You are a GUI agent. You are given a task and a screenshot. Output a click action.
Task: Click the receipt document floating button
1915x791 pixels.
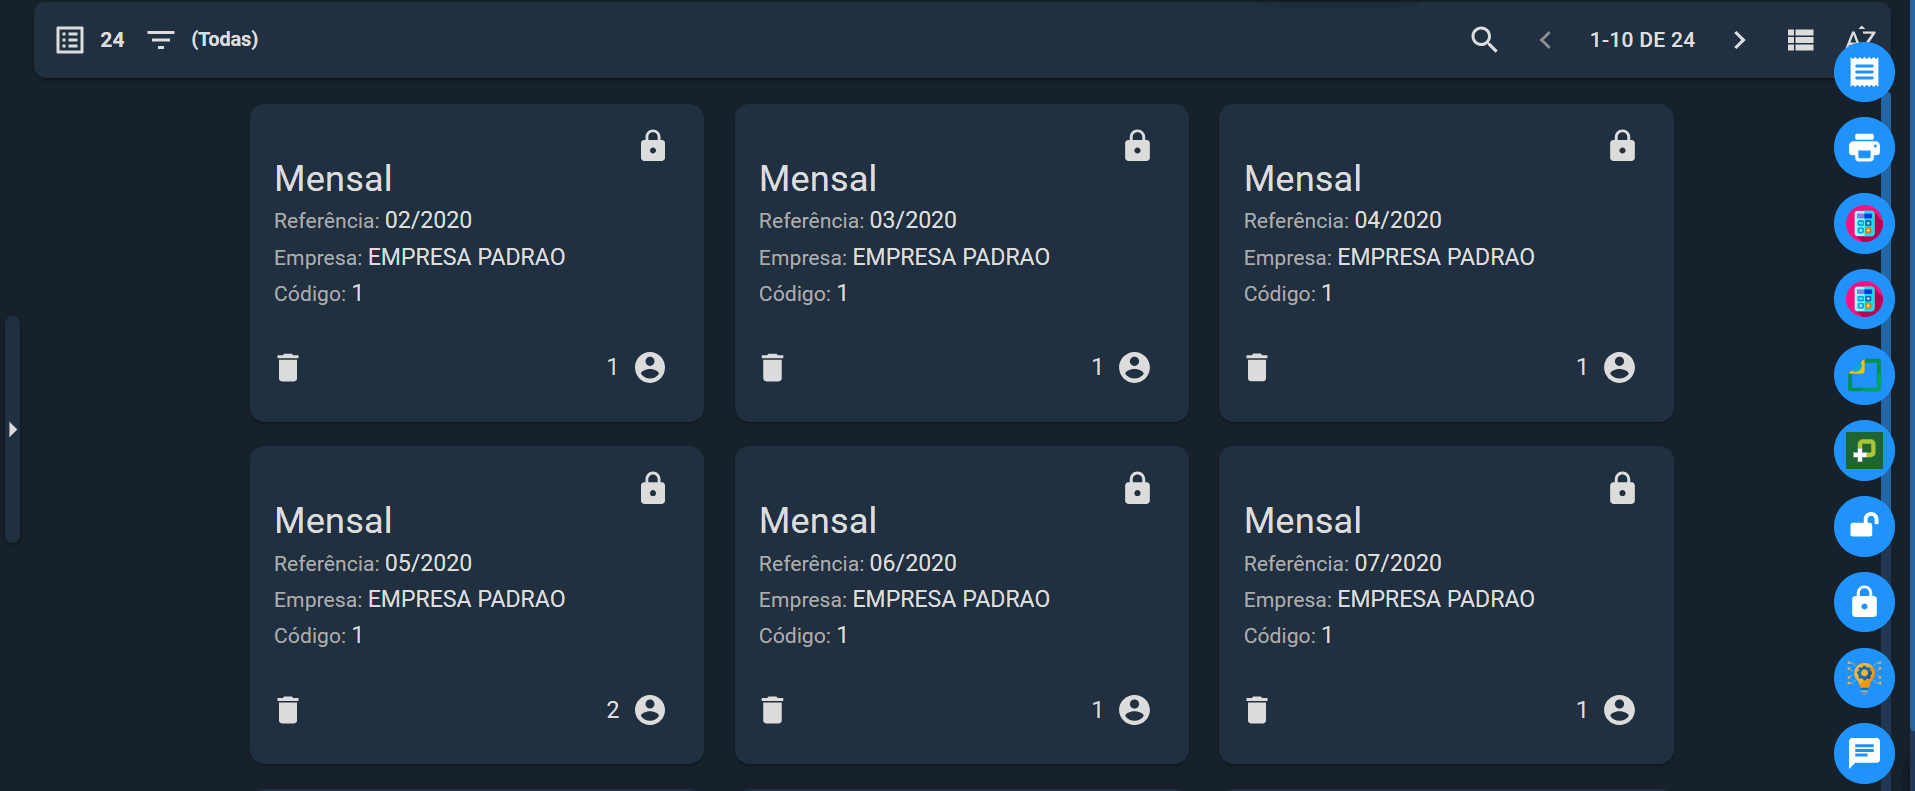[x=1864, y=72]
